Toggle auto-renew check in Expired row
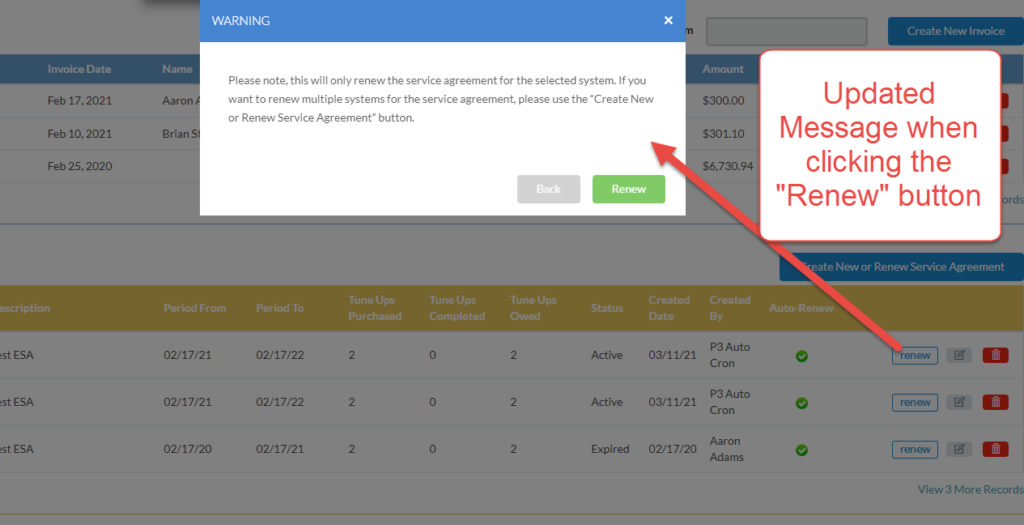The width and height of the screenshot is (1024, 525). pos(801,450)
